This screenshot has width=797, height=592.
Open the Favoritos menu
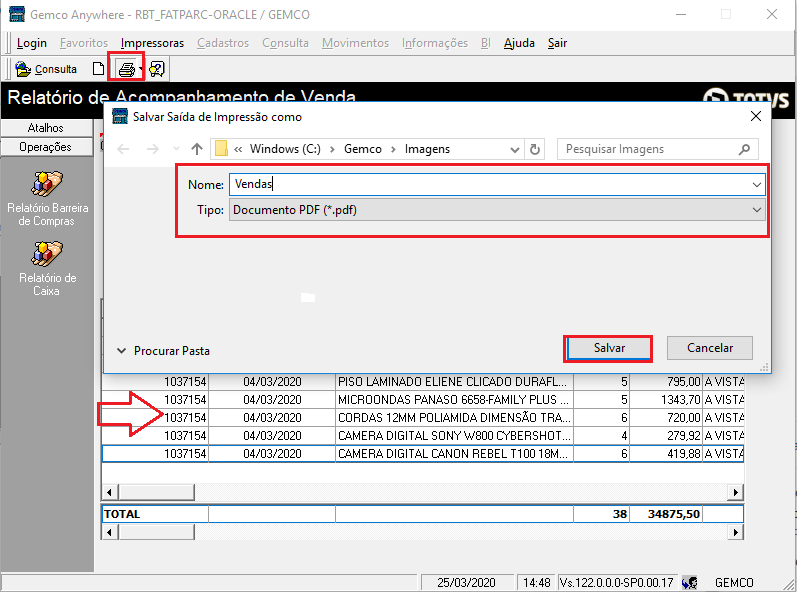tap(84, 43)
